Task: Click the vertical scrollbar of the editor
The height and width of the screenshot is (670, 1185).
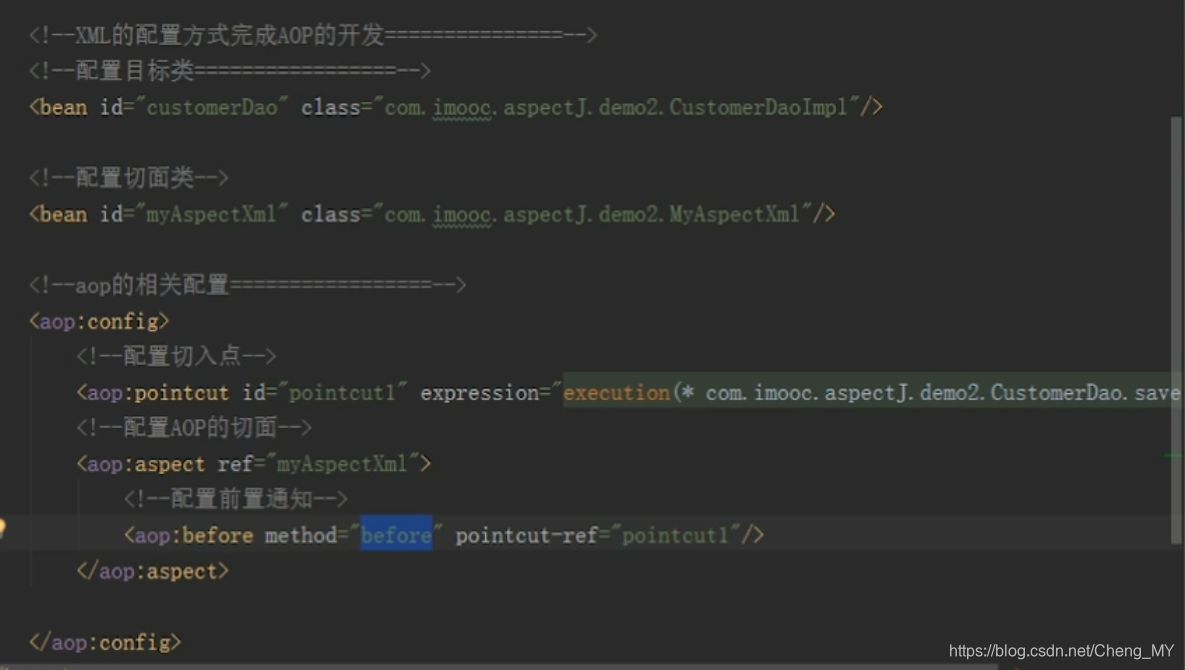Action: pyautogui.click(x=1175, y=329)
